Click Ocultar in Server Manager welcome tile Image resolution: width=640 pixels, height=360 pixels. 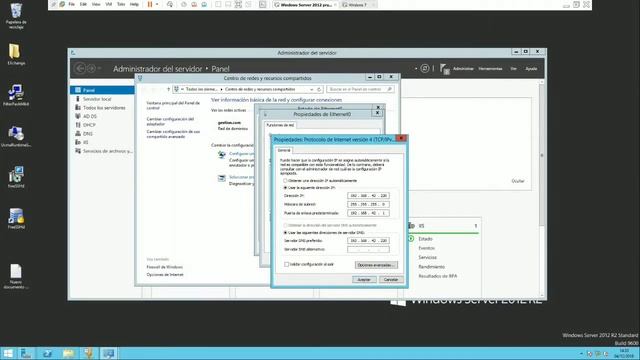point(518,181)
